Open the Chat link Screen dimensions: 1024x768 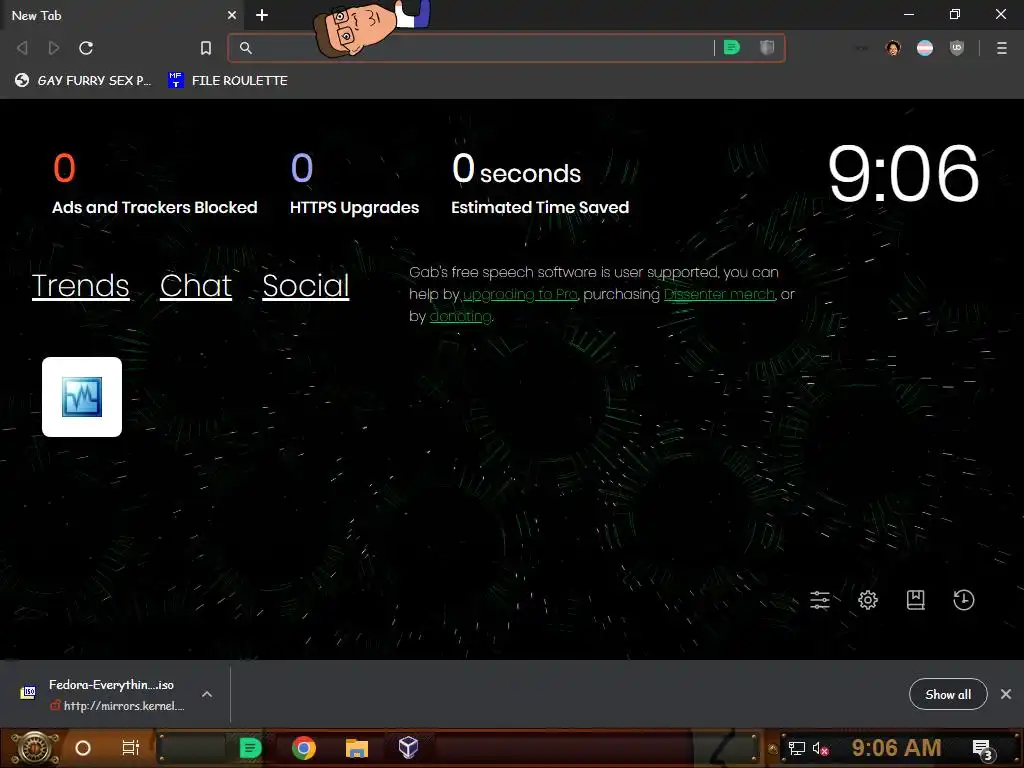(x=196, y=285)
